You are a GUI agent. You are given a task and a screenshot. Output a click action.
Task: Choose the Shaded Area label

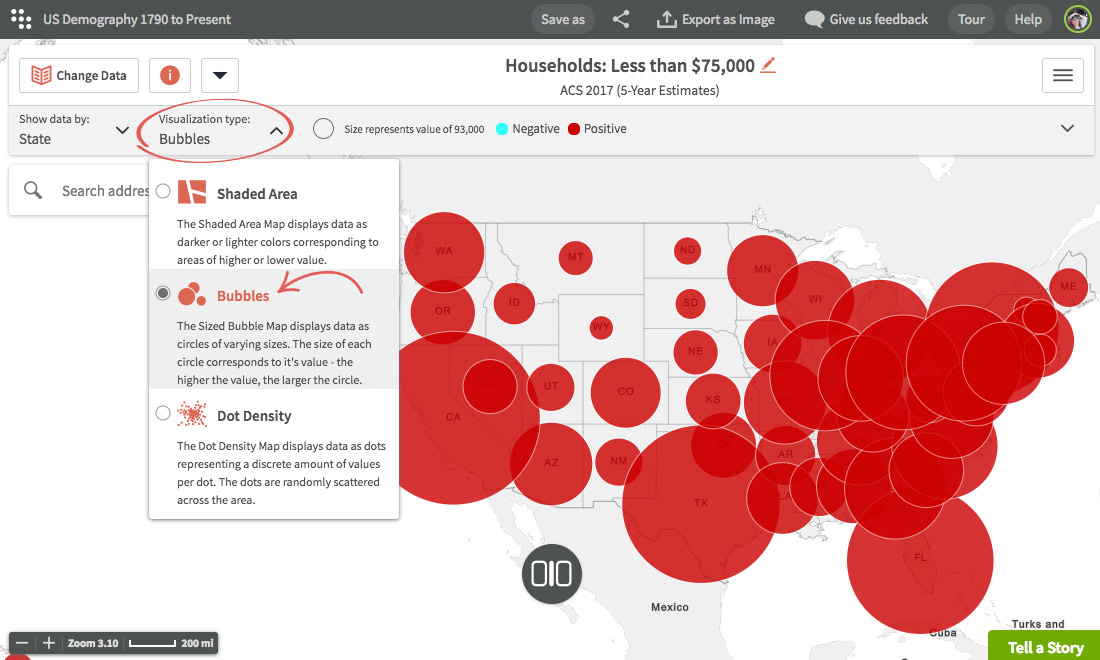[x=257, y=194]
